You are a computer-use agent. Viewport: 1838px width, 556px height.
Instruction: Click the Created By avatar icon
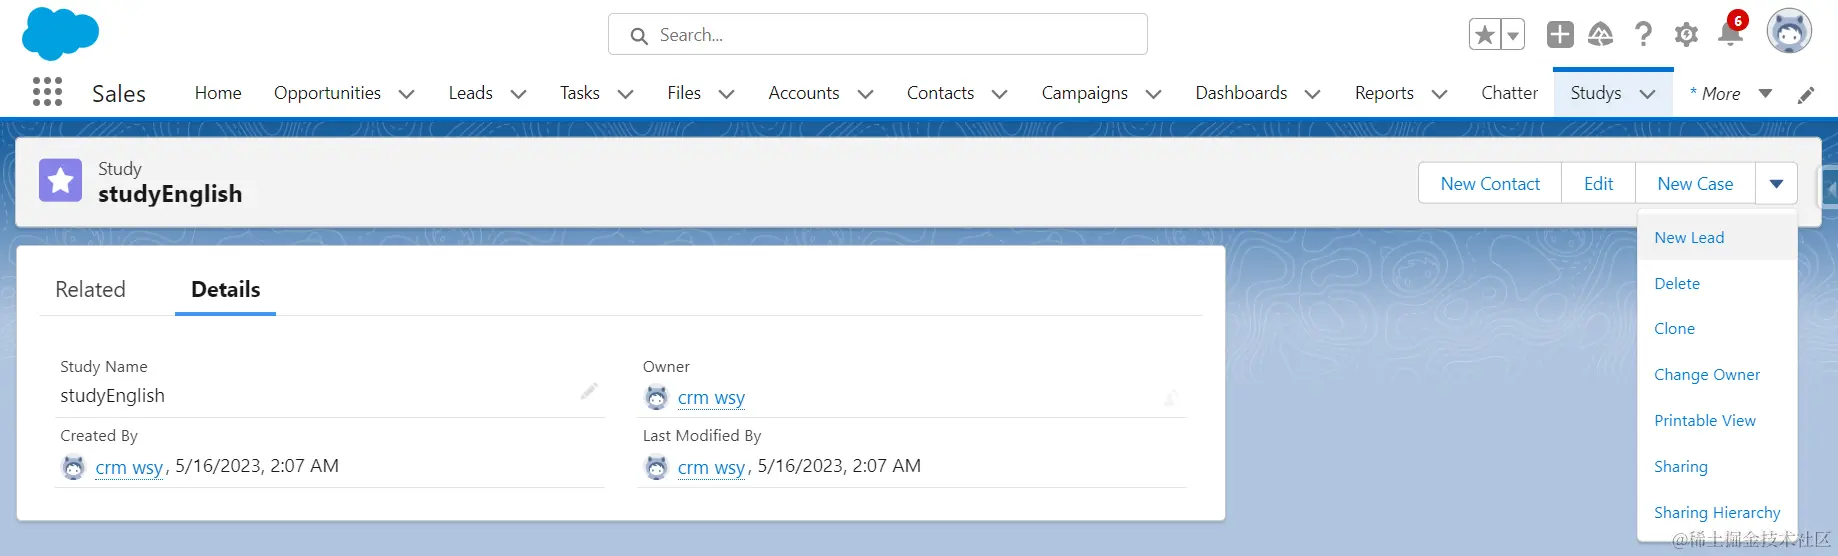(74, 467)
